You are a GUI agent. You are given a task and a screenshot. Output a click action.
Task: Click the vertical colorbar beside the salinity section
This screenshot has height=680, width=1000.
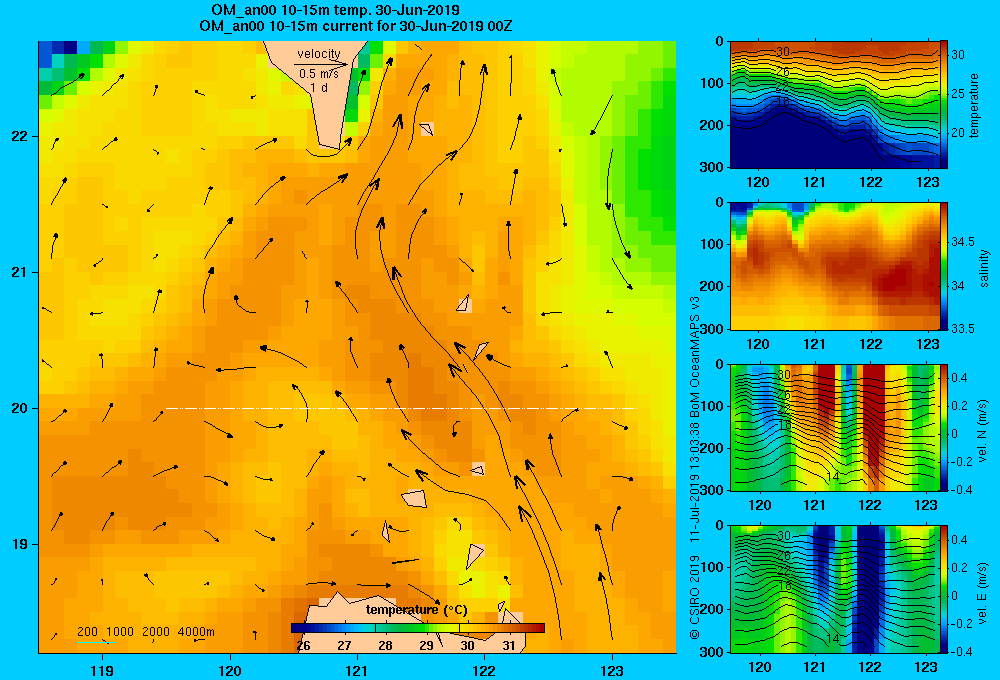tap(944, 266)
